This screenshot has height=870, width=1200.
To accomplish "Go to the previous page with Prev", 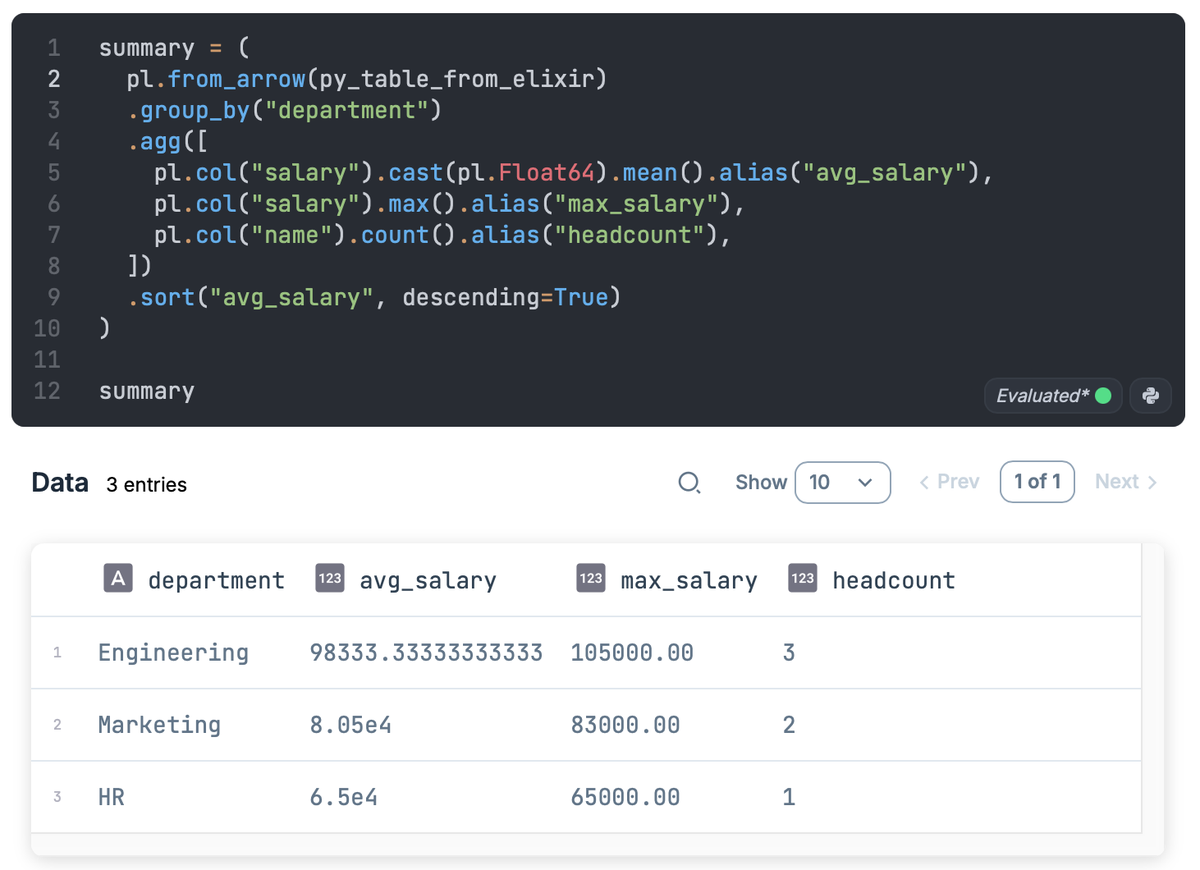I will click(949, 482).
